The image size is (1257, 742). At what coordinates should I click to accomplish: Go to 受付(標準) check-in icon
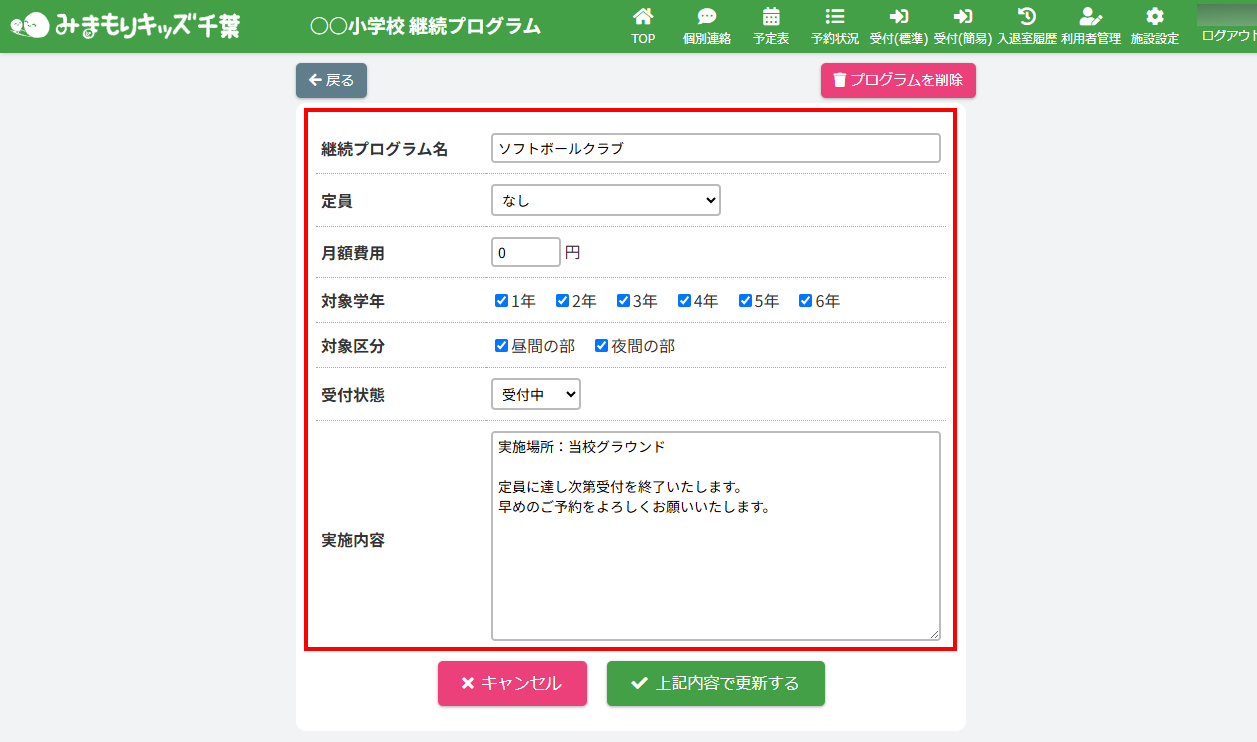(x=899, y=17)
